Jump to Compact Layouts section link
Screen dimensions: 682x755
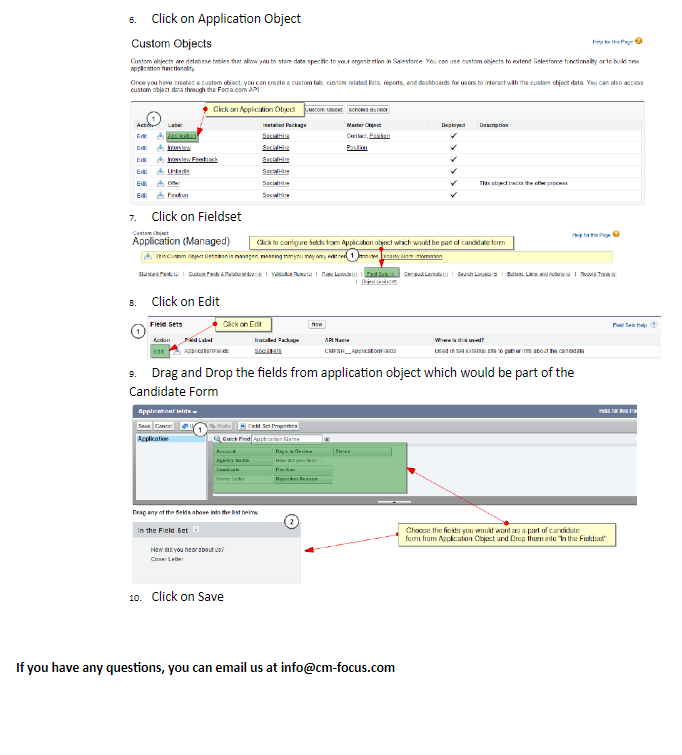pos(426,274)
